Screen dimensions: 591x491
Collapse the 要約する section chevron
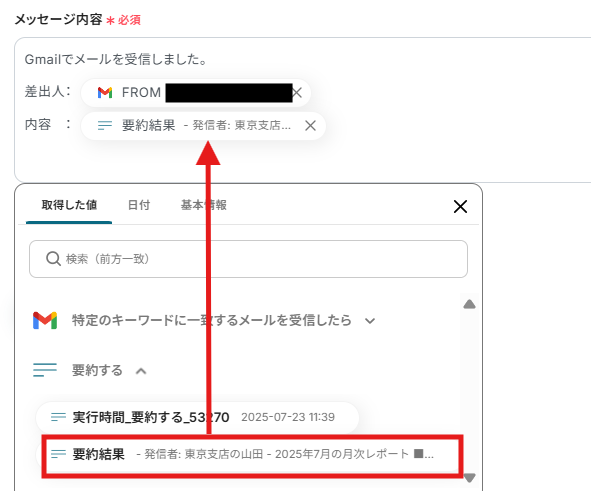click(x=141, y=371)
